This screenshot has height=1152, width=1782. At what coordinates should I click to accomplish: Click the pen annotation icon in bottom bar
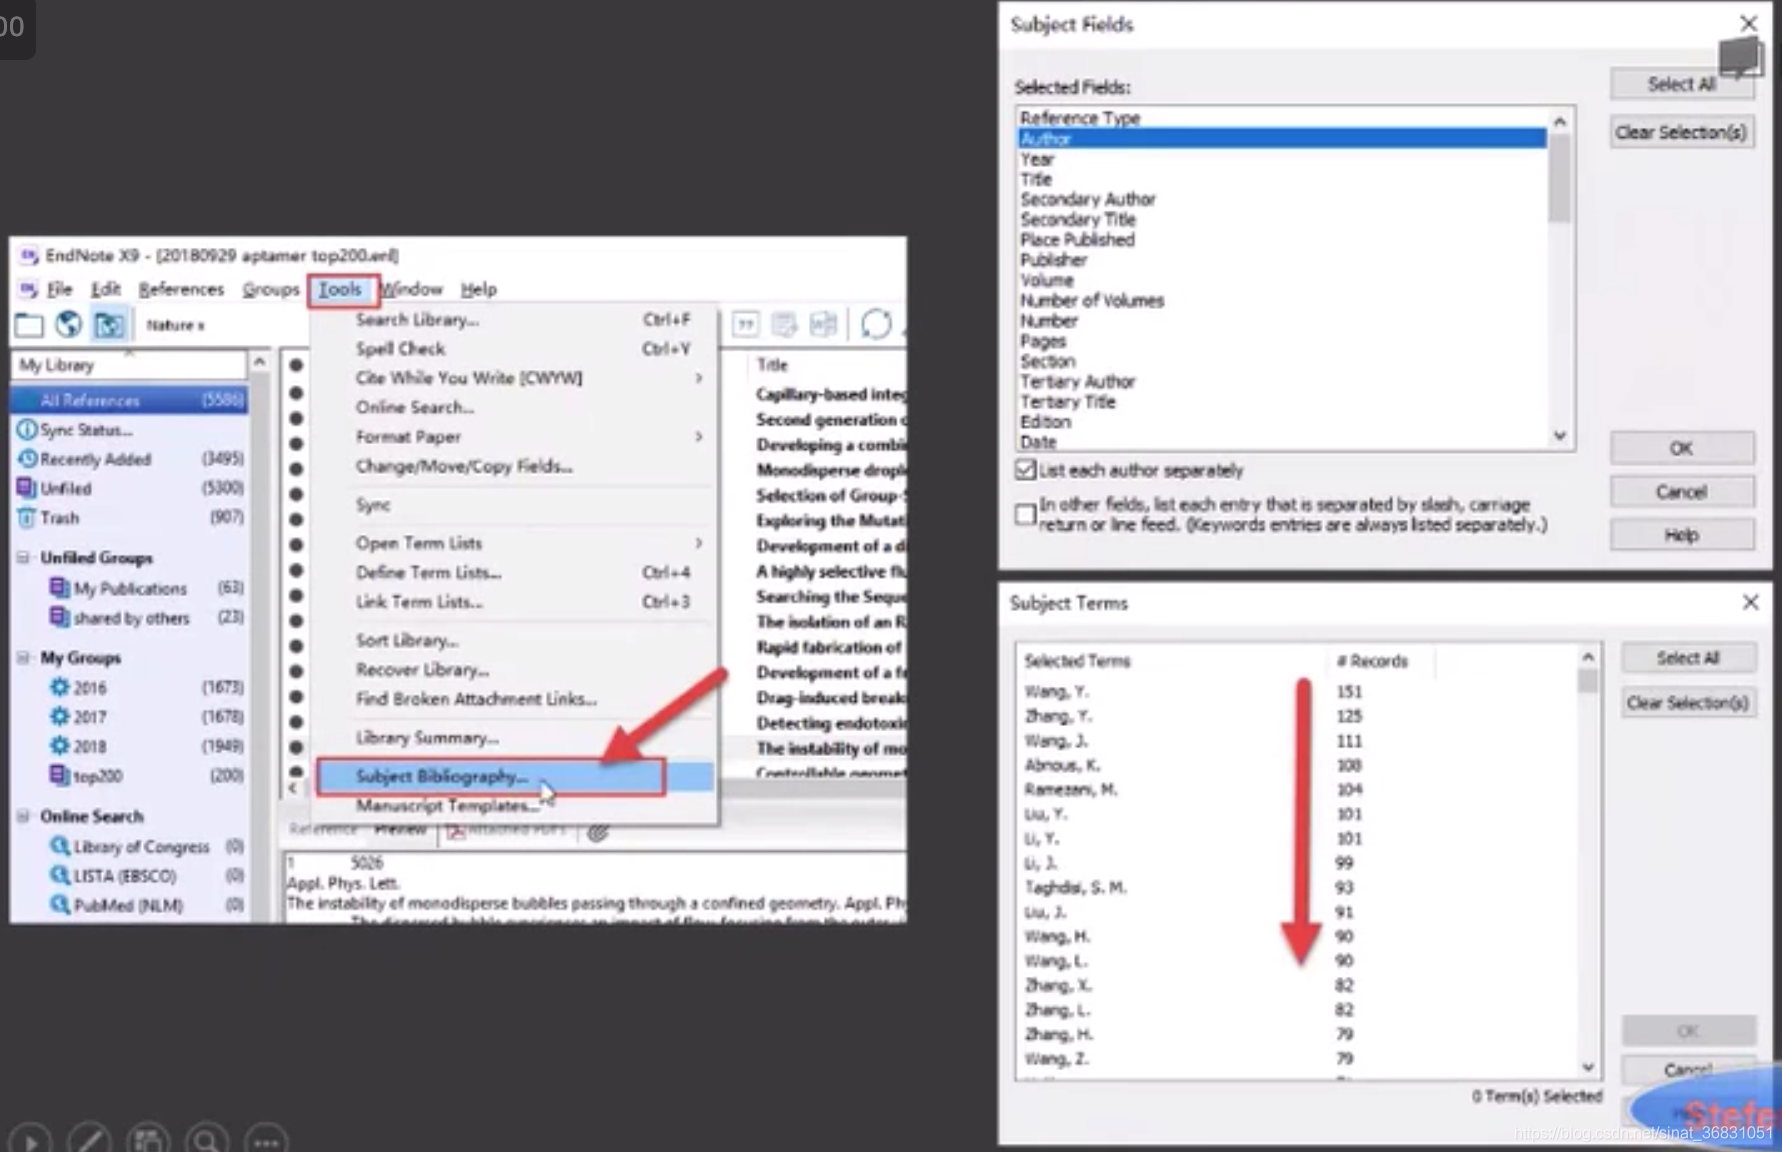89,1140
